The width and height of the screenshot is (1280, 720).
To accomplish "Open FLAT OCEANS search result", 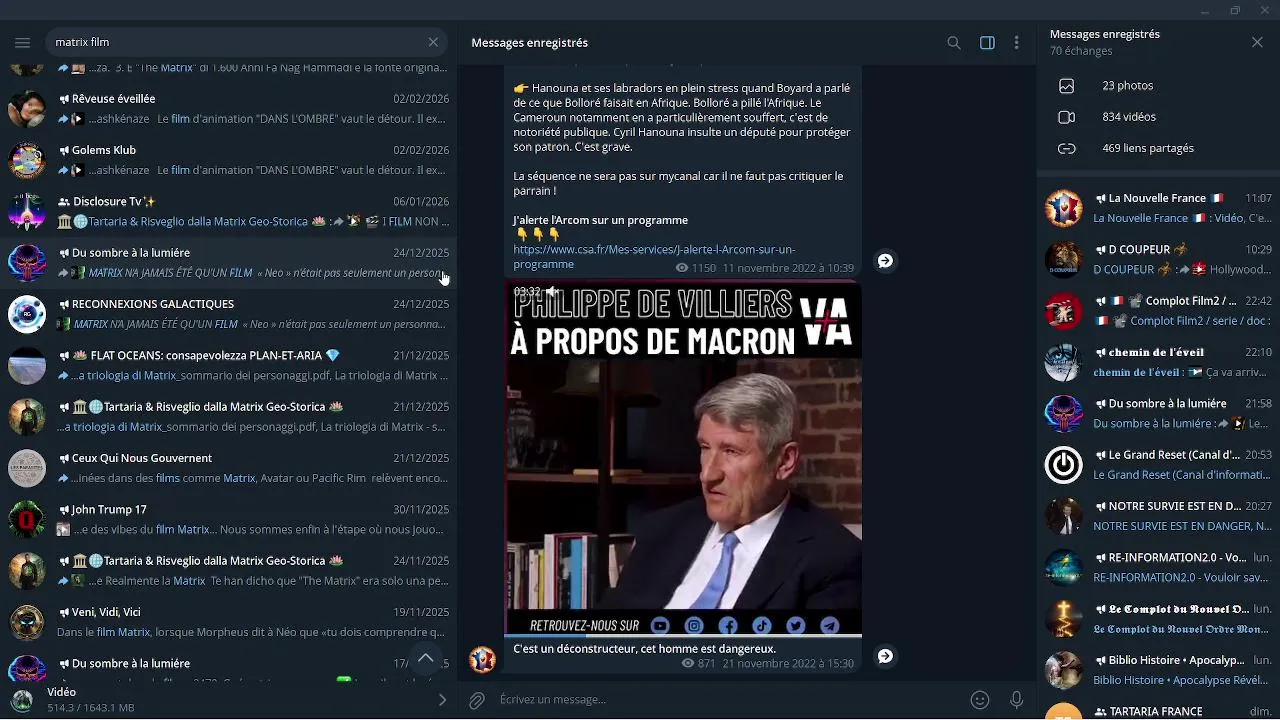I will [229, 365].
